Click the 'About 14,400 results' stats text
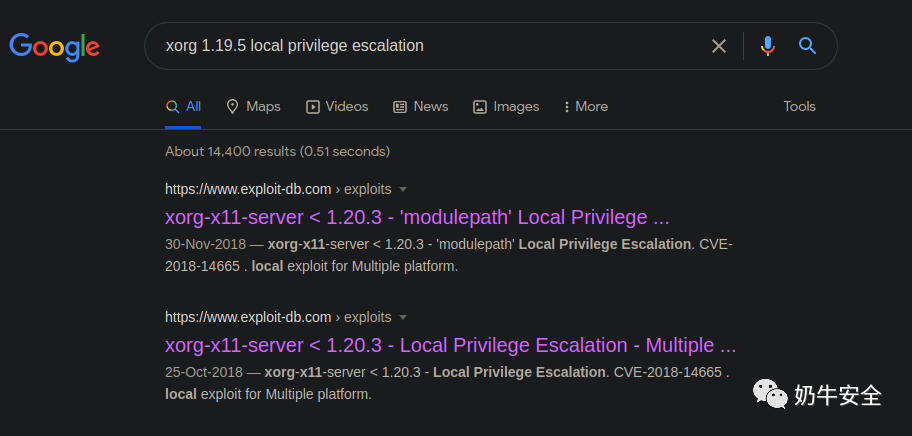The image size is (912, 436). tap(277, 152)
